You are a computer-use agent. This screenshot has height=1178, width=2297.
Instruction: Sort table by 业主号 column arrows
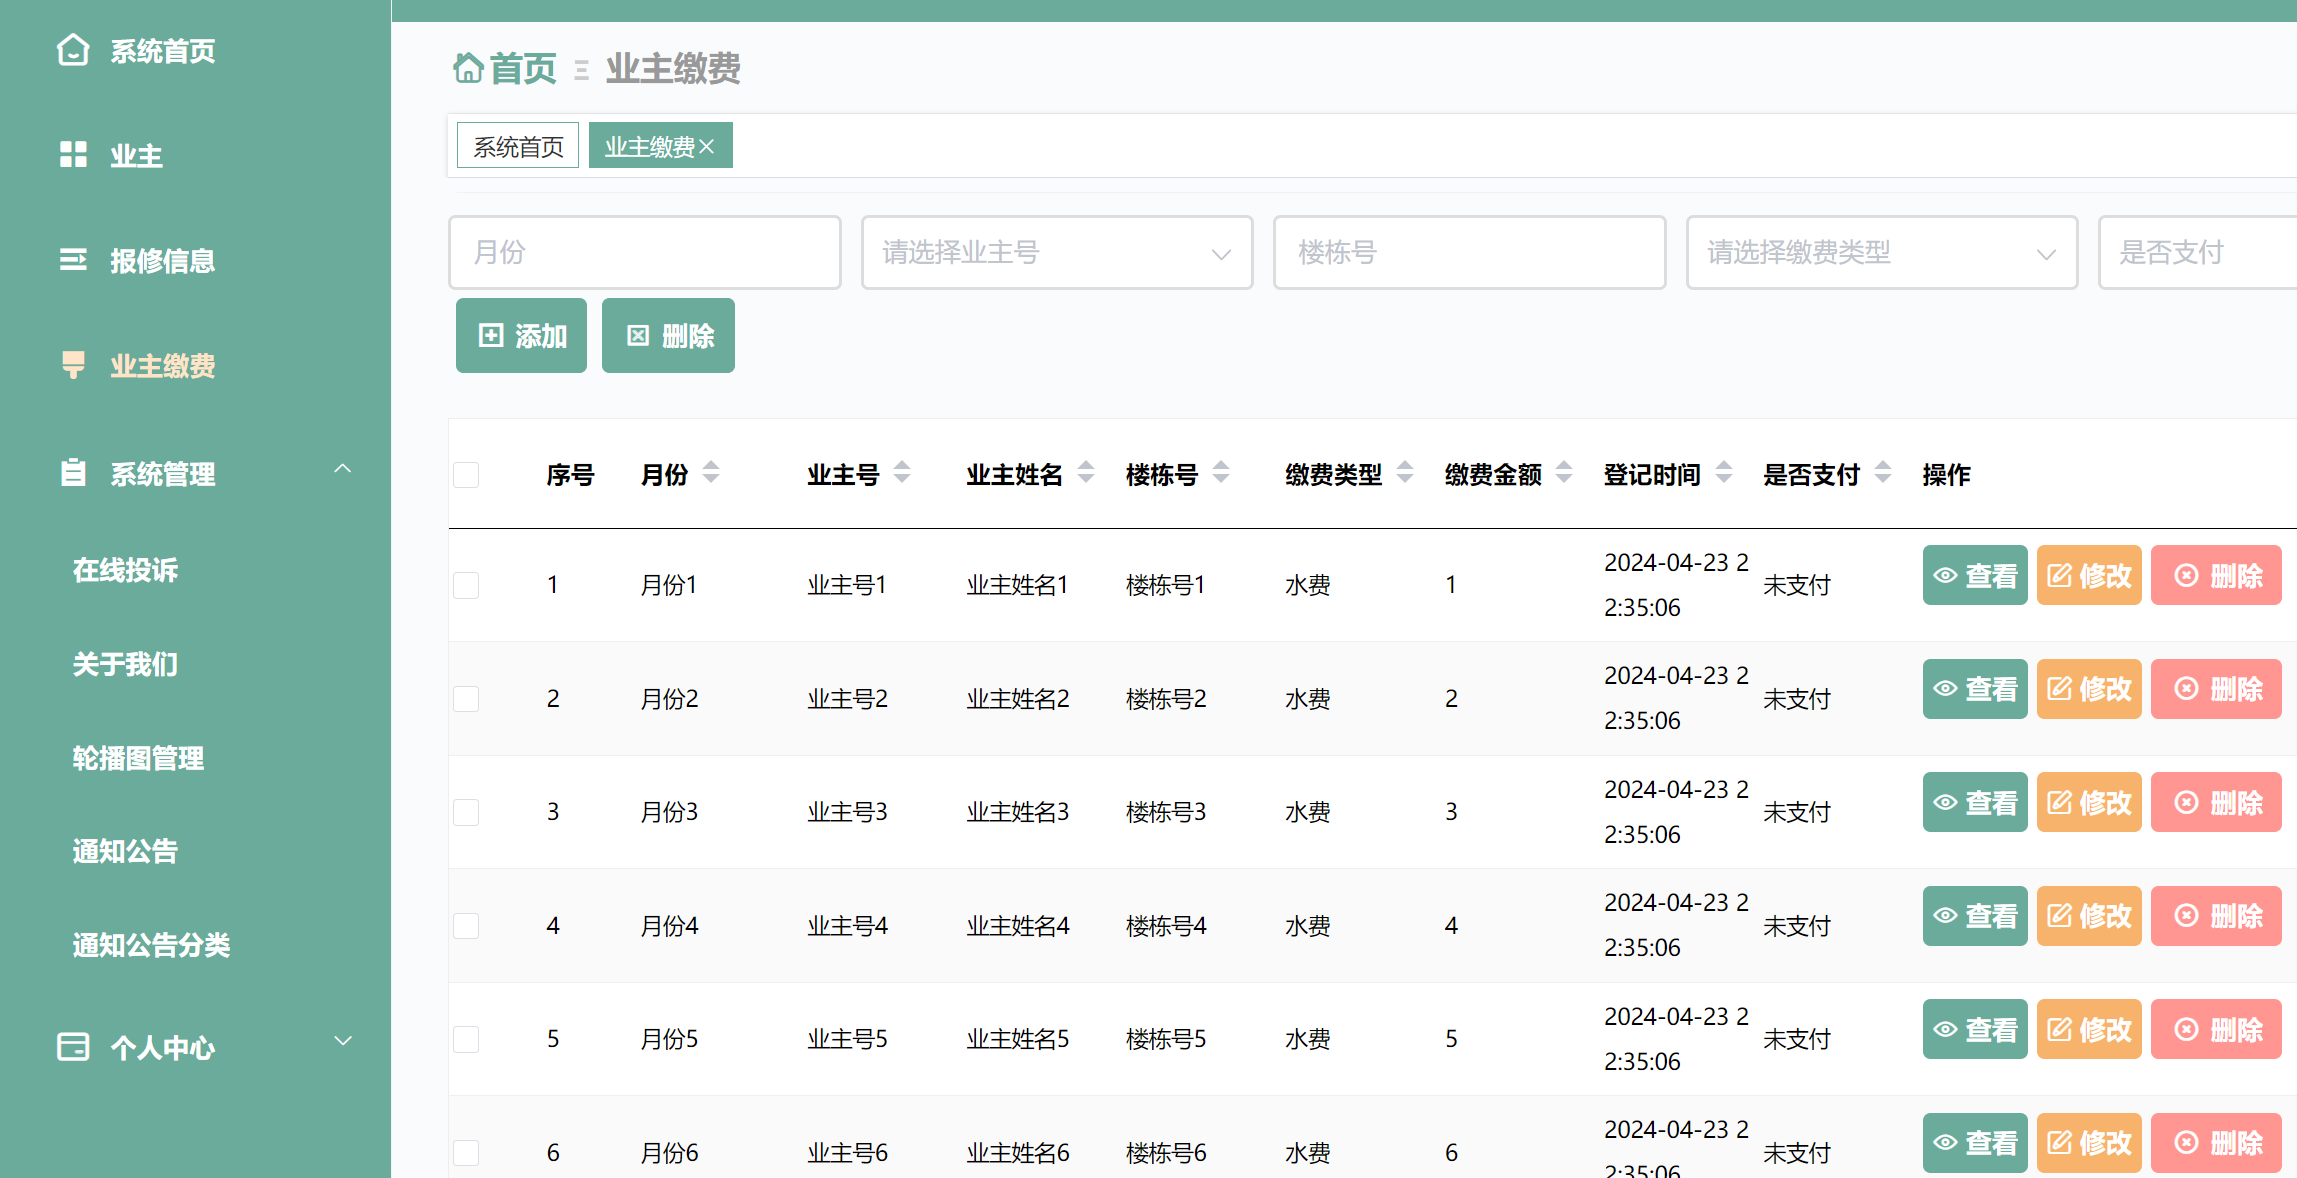point(902,472)
